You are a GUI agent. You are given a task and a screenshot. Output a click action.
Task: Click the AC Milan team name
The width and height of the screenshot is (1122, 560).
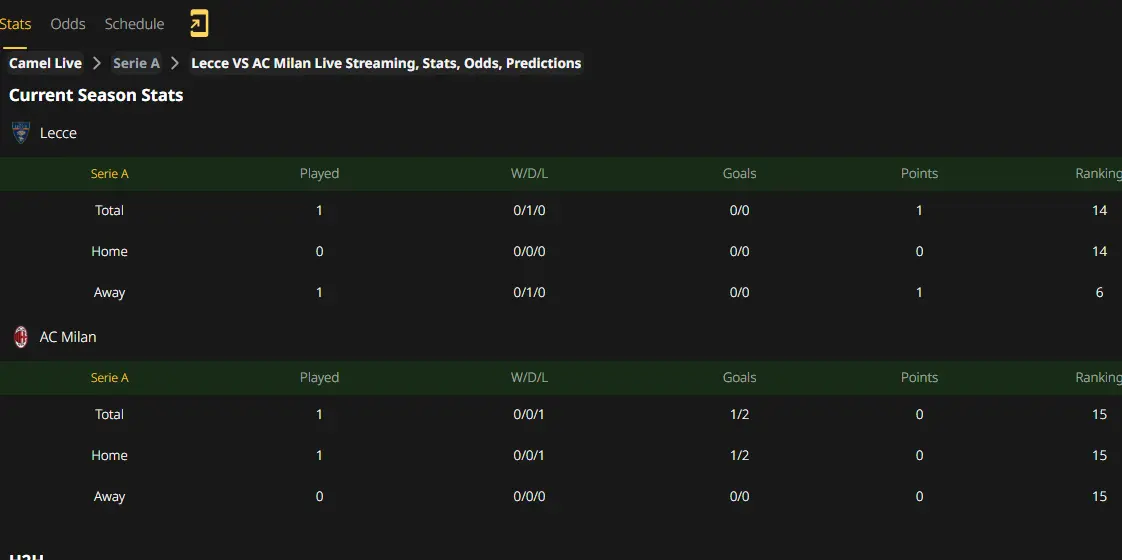pos(68,337)
